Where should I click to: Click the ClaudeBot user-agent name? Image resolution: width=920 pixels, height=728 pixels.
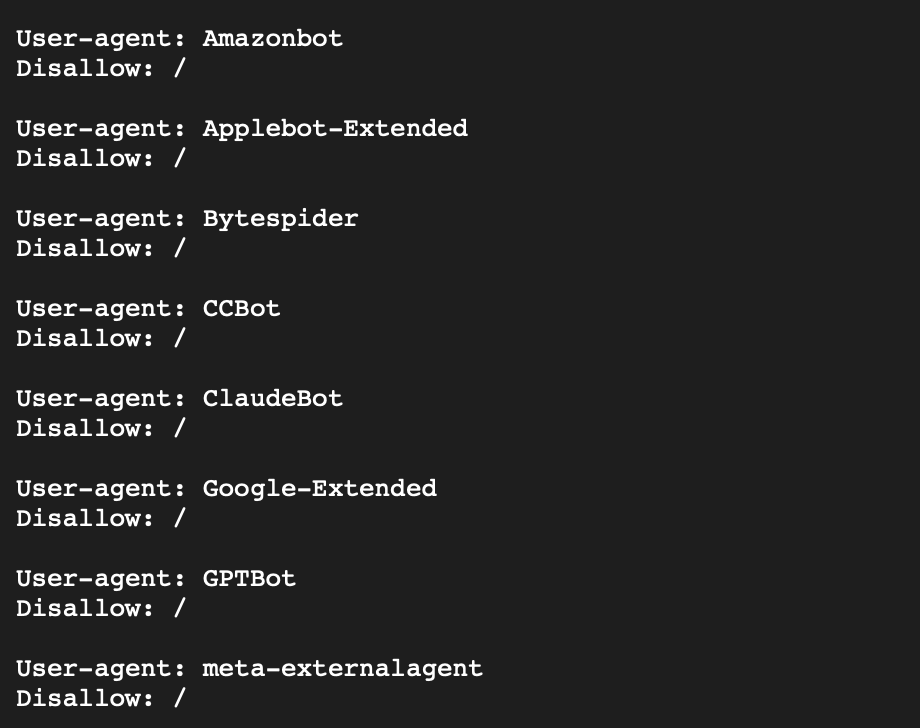[x=272, y=399]
